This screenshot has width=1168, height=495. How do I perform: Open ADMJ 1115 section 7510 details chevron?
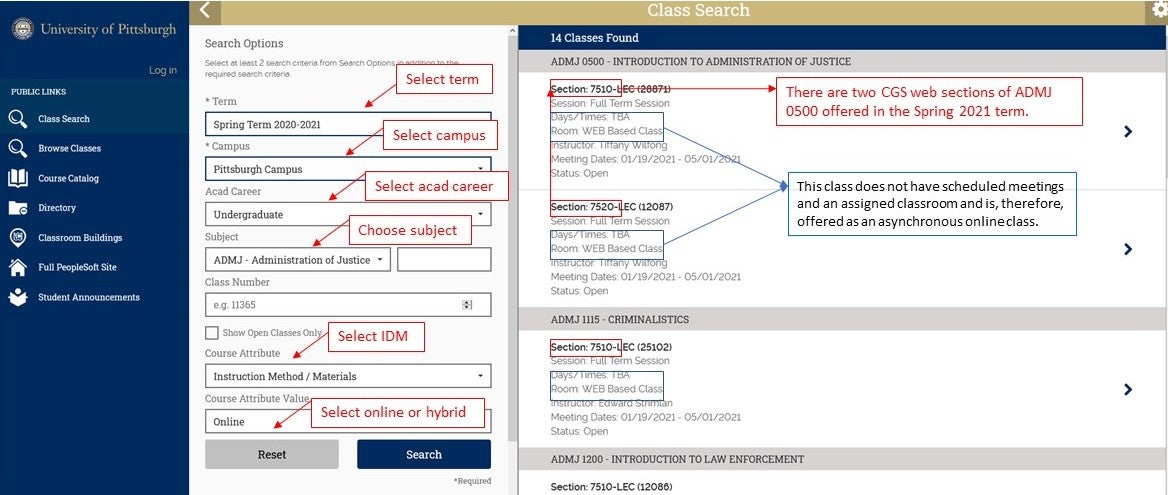[1128, 389]
